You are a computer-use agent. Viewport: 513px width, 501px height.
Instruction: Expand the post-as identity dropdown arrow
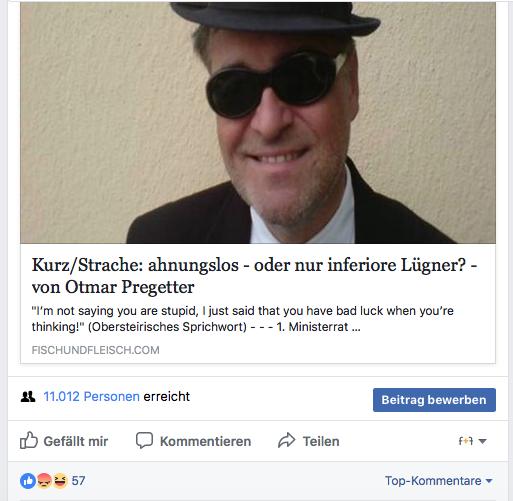pyautogui.click(x=482, y=441)
